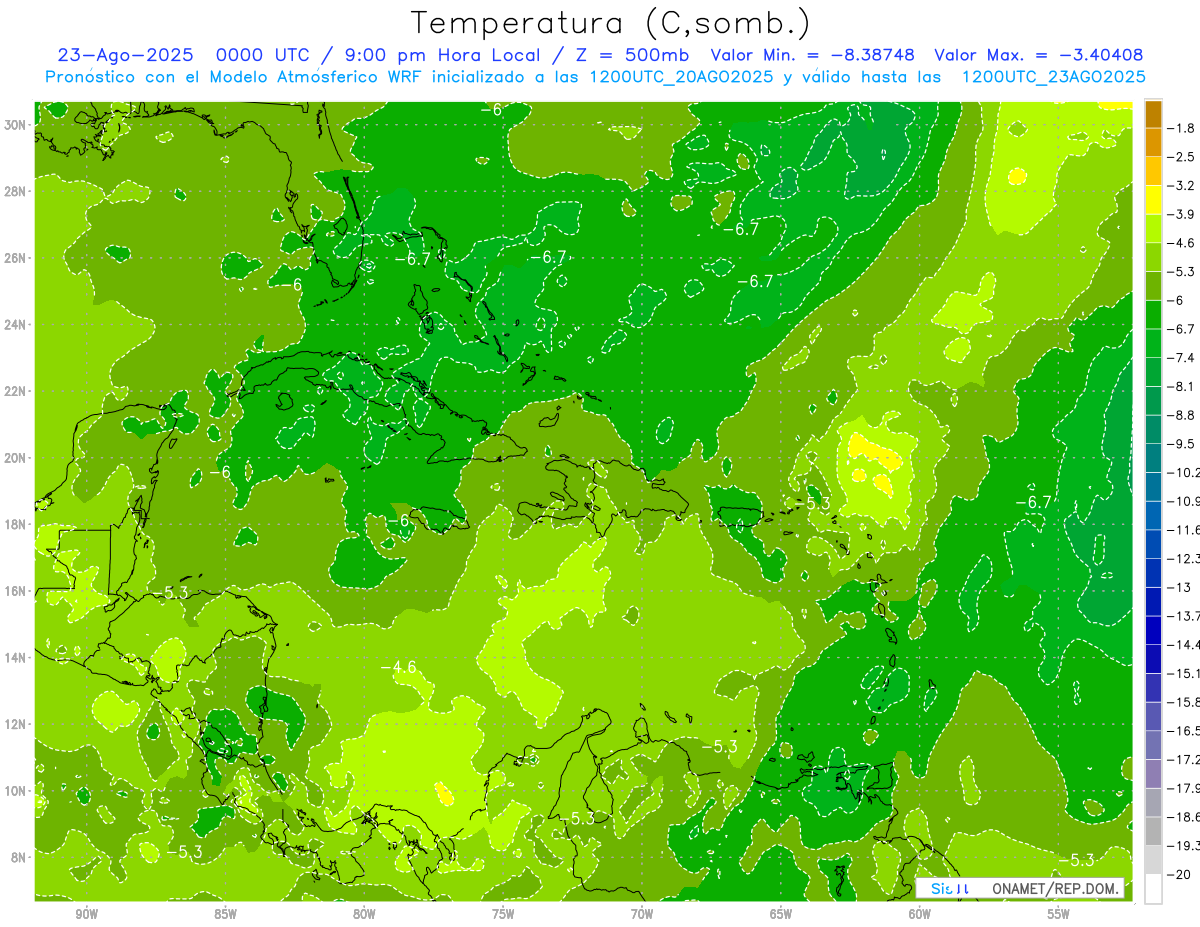Click the "28N" latitude axis label
1200x927 pixels.
tap(17, 191)
